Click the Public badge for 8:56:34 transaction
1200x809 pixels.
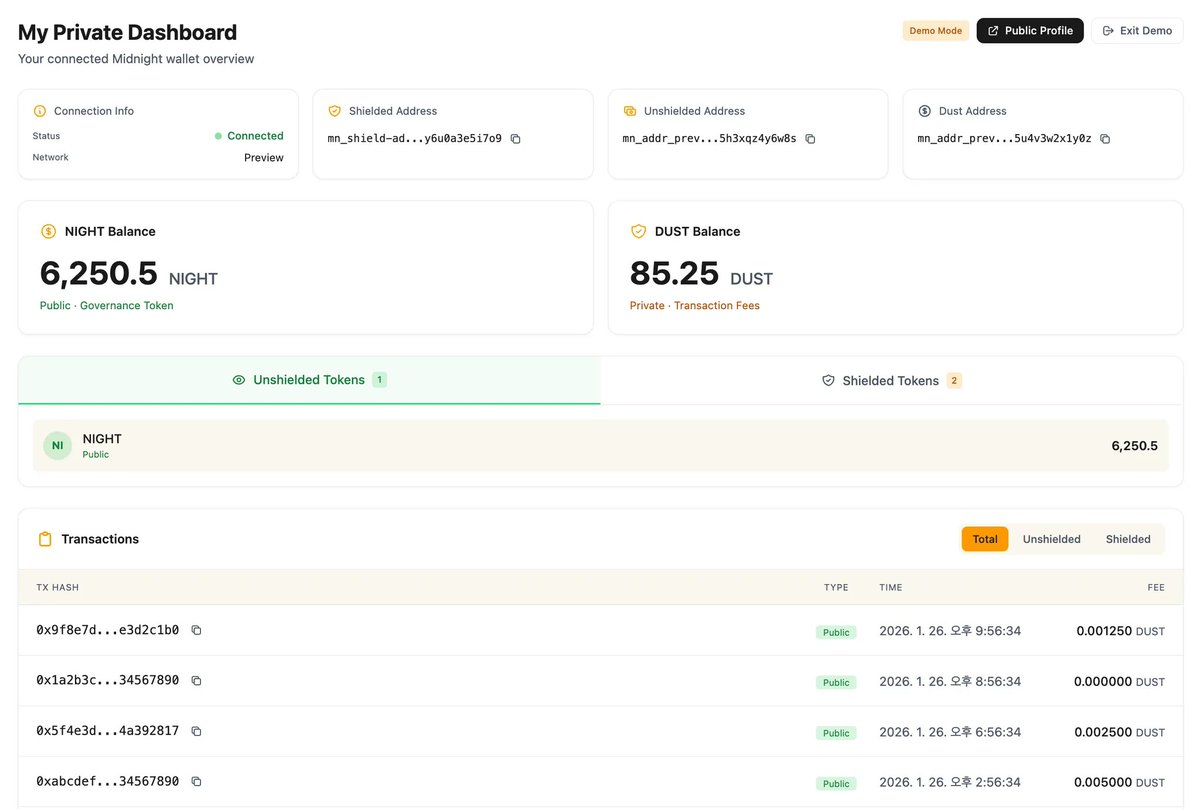(836, 683)
